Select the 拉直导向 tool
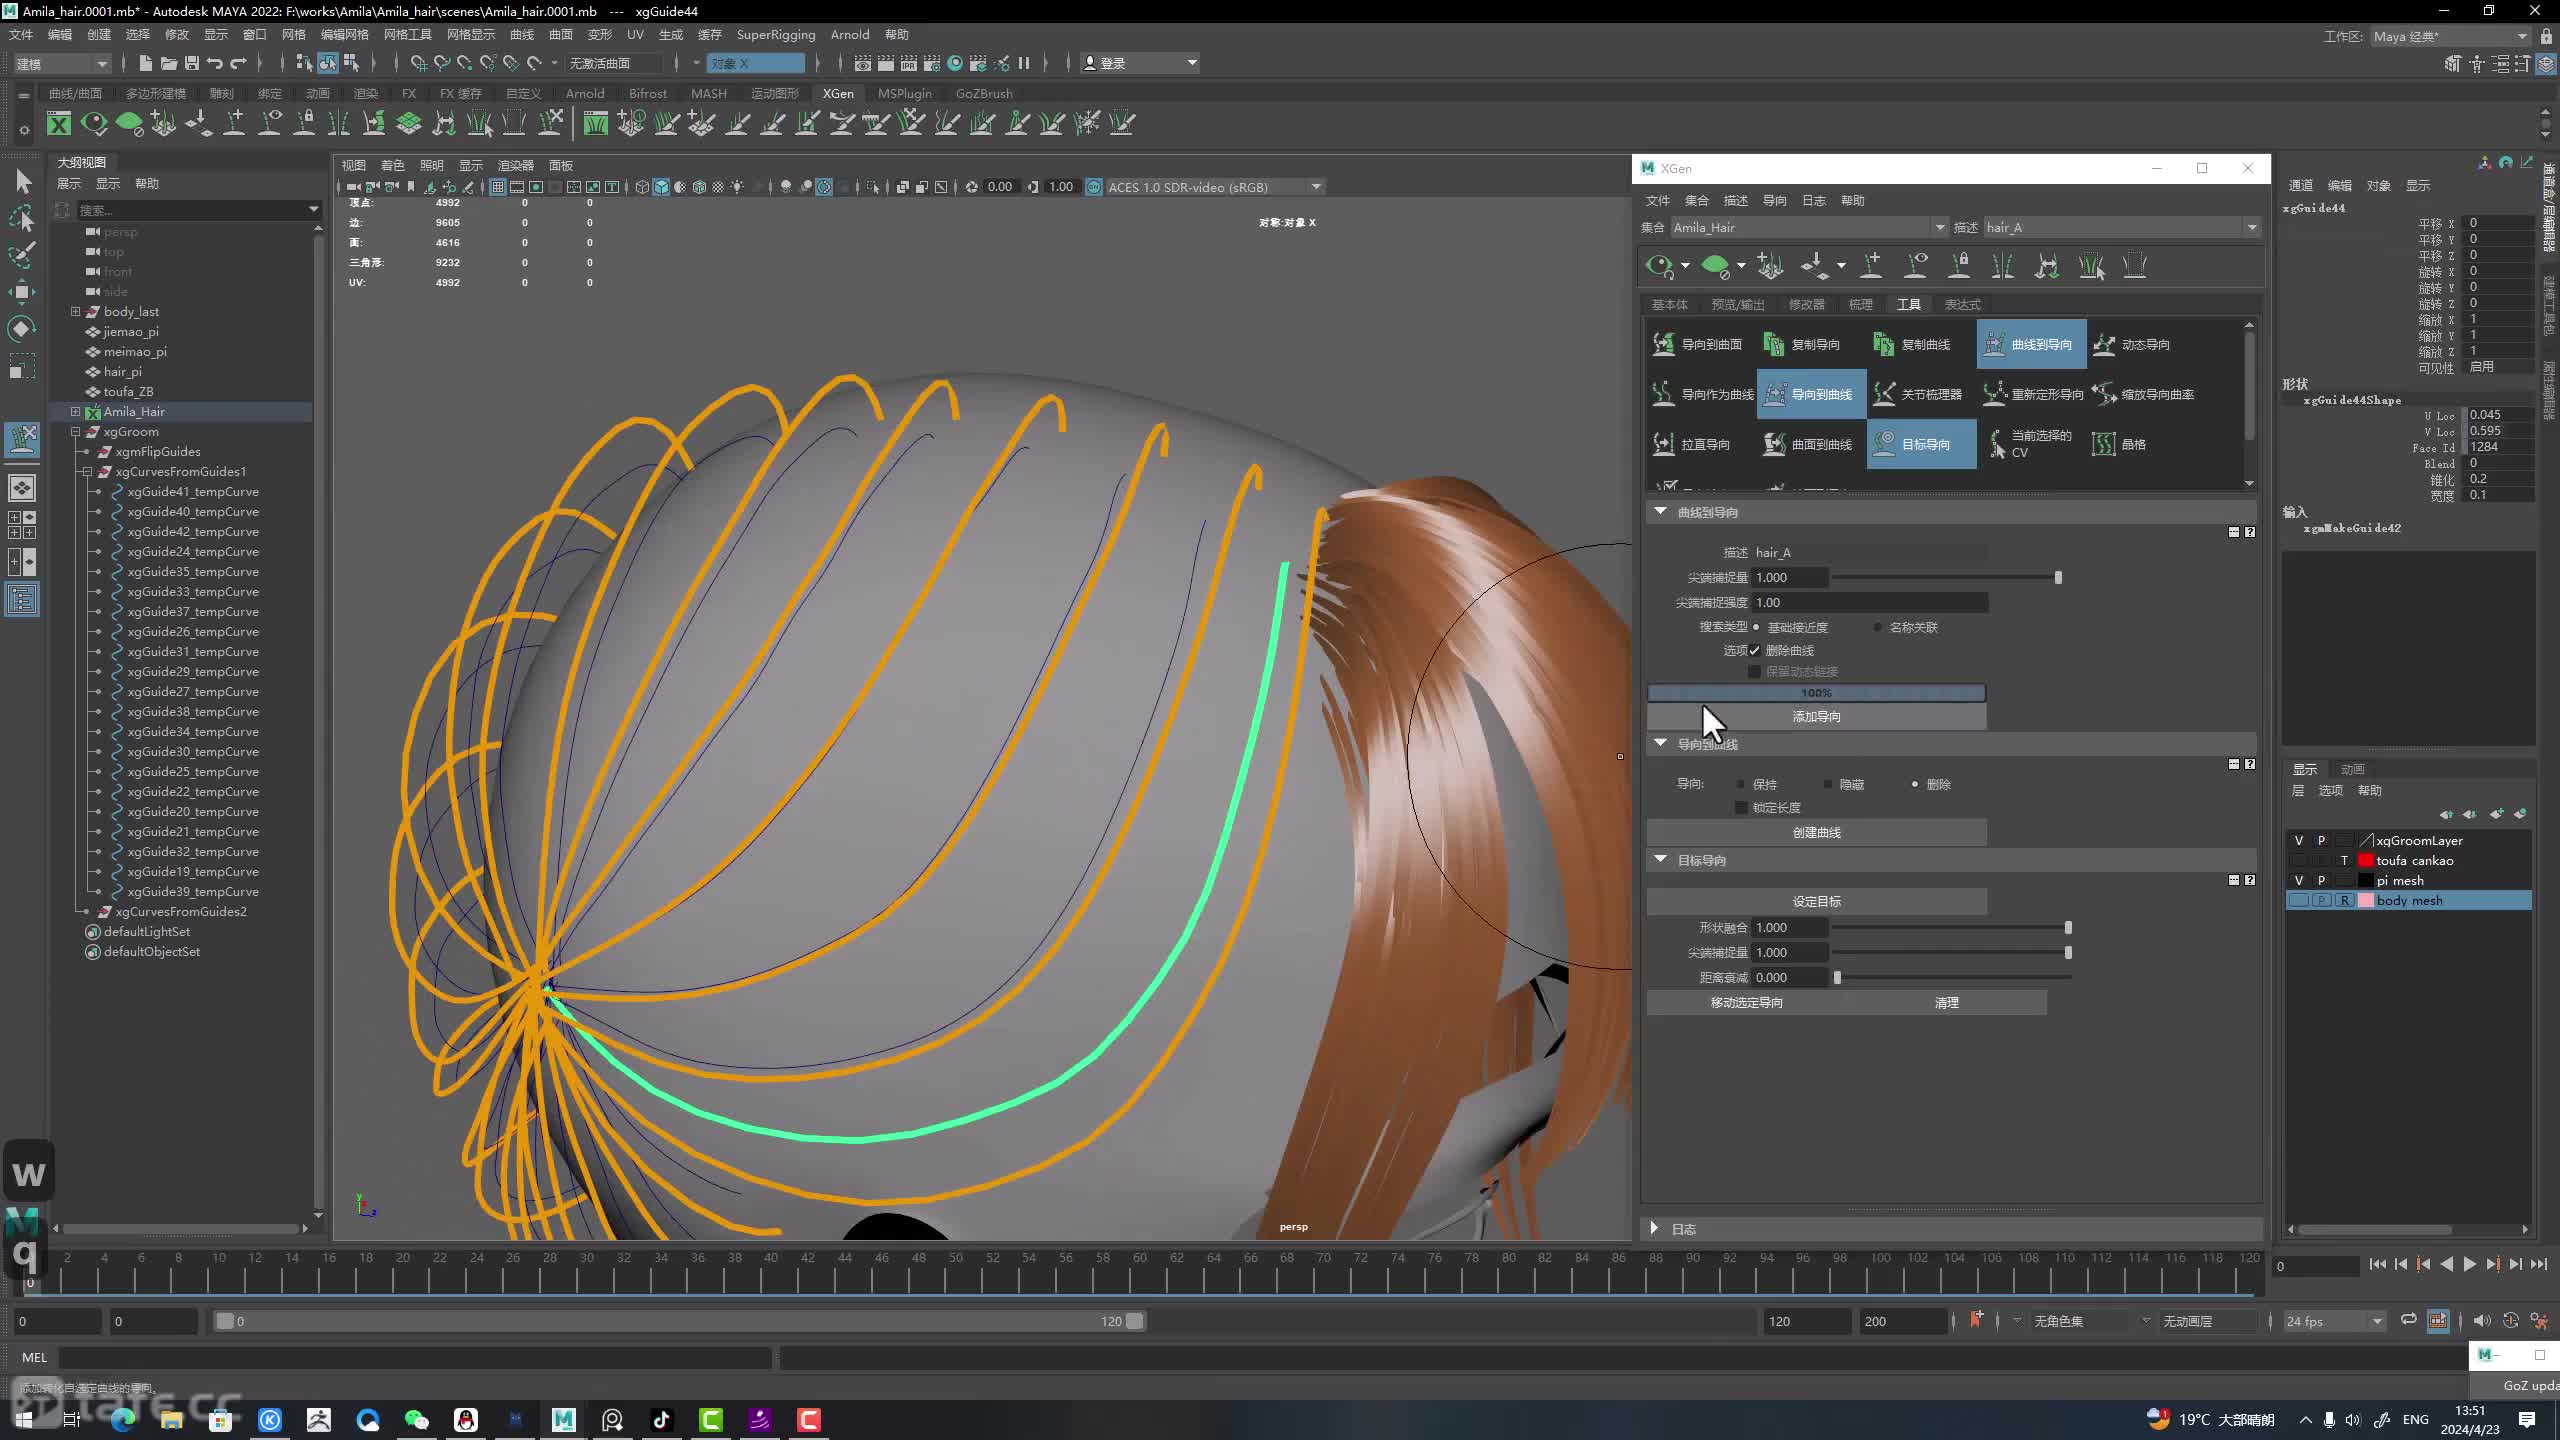Viewport: 2560px width, 1440px height. [x=1692, y=444]
